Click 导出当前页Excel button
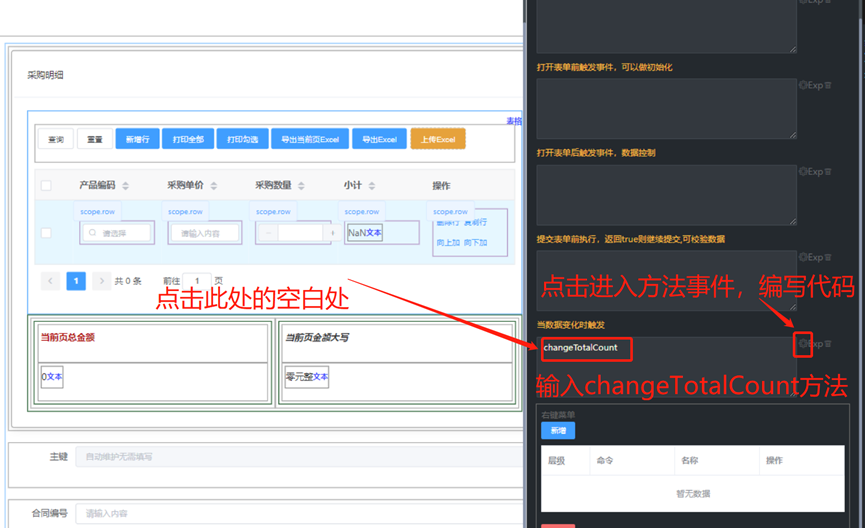 pyautogui.click(x=310, y=139)
